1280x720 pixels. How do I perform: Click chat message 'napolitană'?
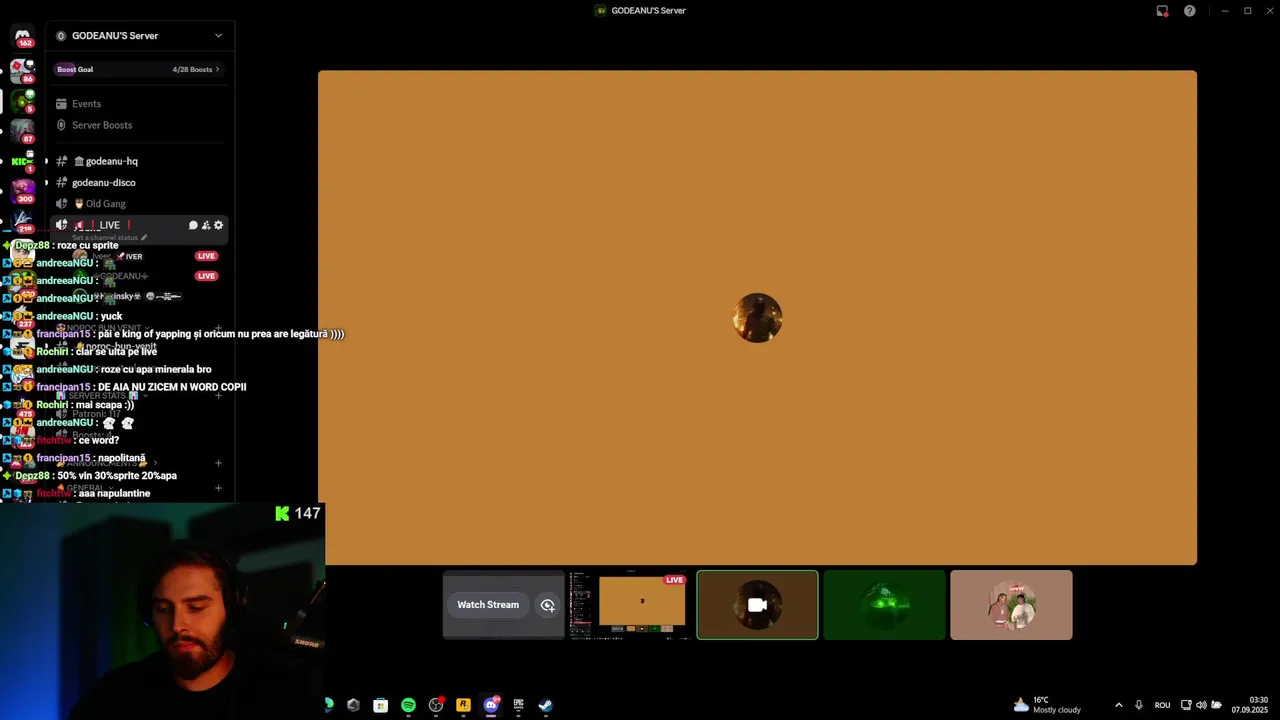[122, 458]
